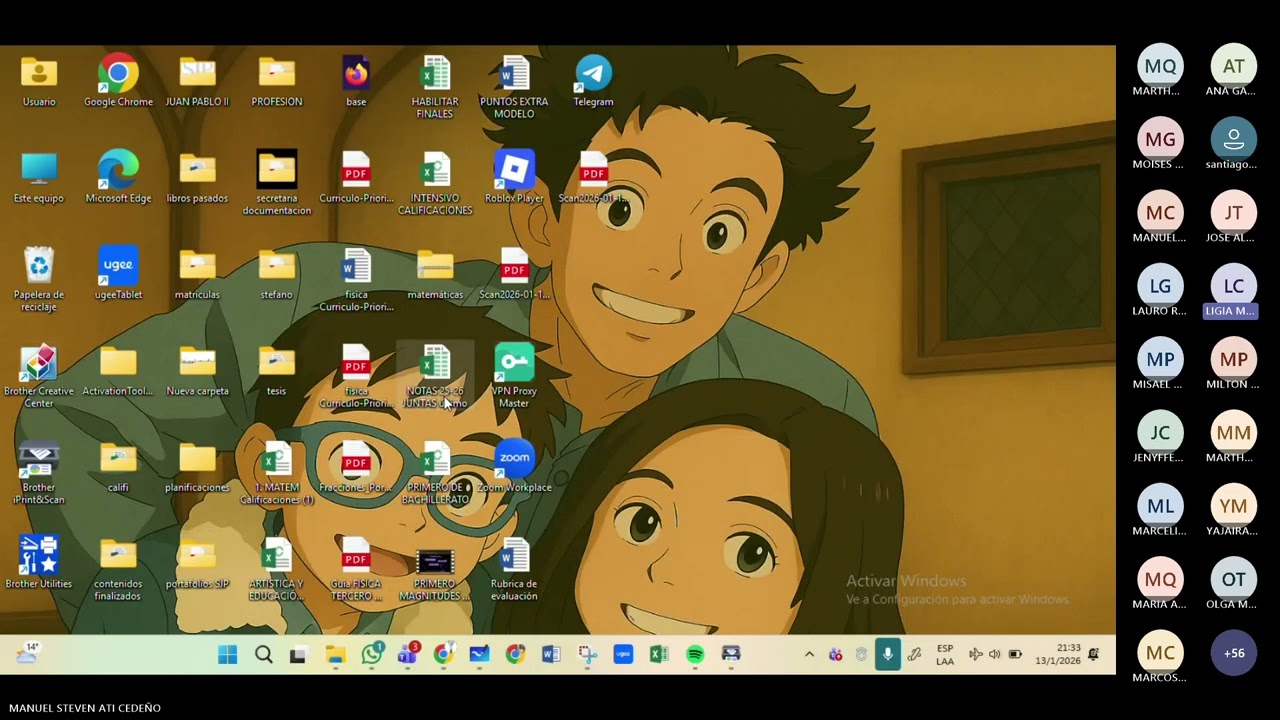The height and width of the screenshot is (720, 1280).
Task: Select PRIMERO DE BACHILLERATO Excel file
Action: click(435, 473)
